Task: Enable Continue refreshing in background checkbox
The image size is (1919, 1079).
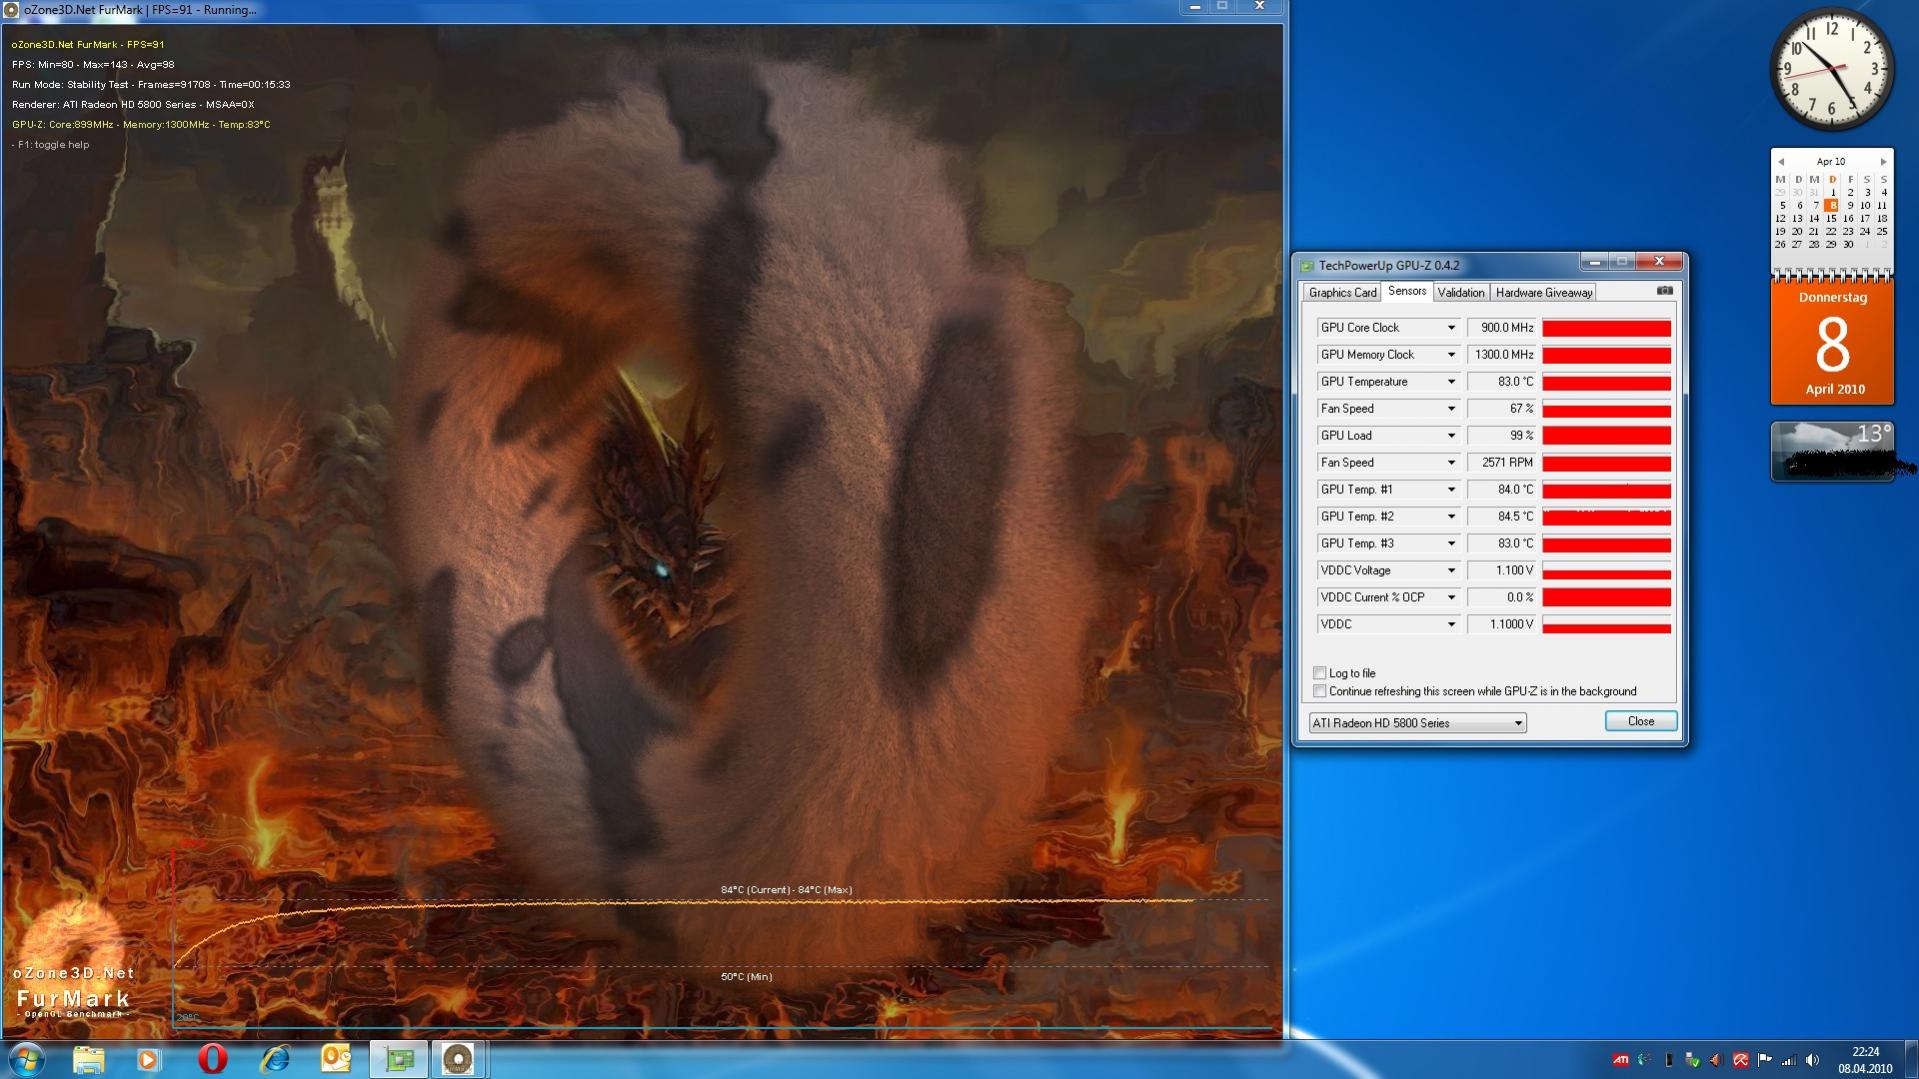Action: pyautogui.click(x=1320, y=691)
